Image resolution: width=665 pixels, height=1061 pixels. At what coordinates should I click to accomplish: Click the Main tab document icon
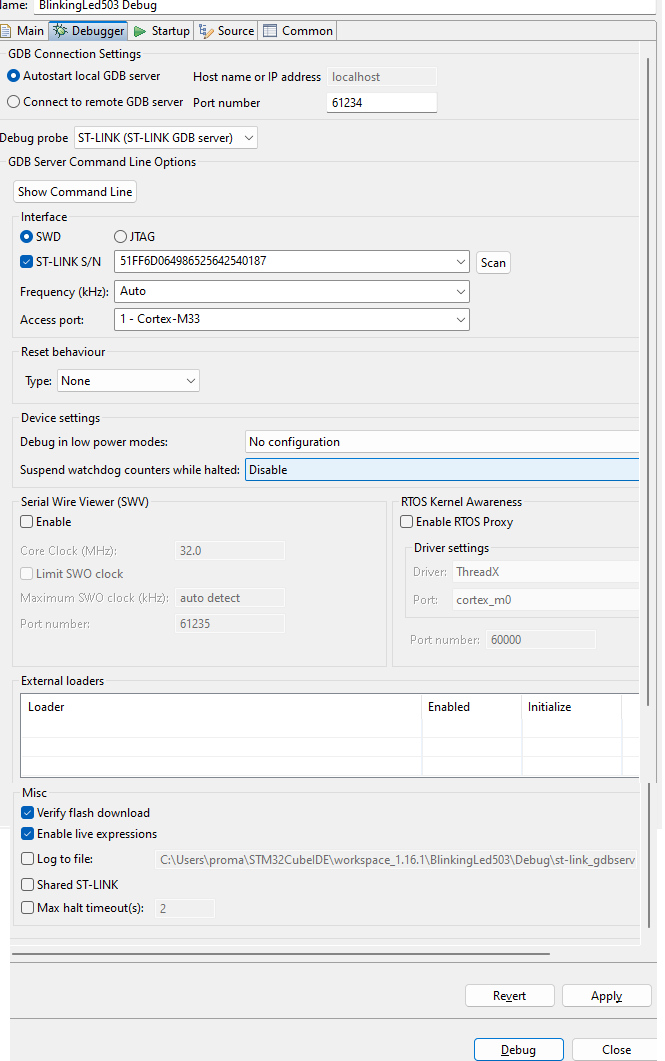coord(6,31)
